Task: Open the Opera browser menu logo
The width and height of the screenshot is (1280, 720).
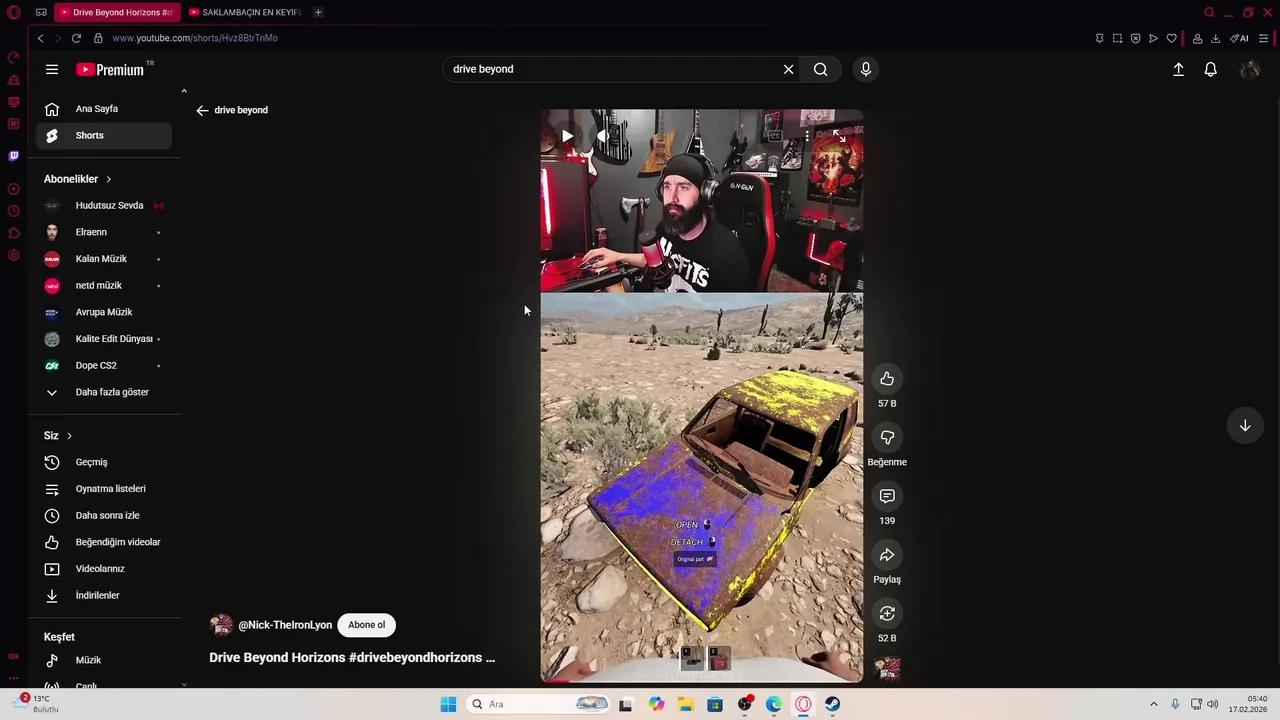Action: (x=14, y=12)
